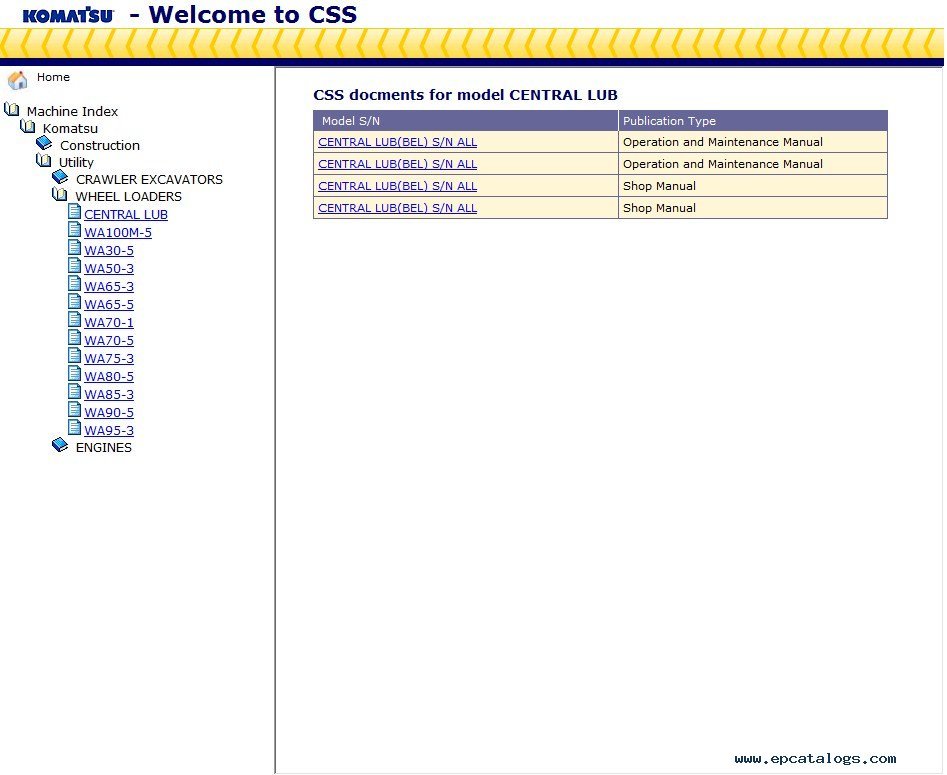Screen dimensions: 947x775
Task: Select WHEEL LOADERS tree label
Action: coord(128,196)
